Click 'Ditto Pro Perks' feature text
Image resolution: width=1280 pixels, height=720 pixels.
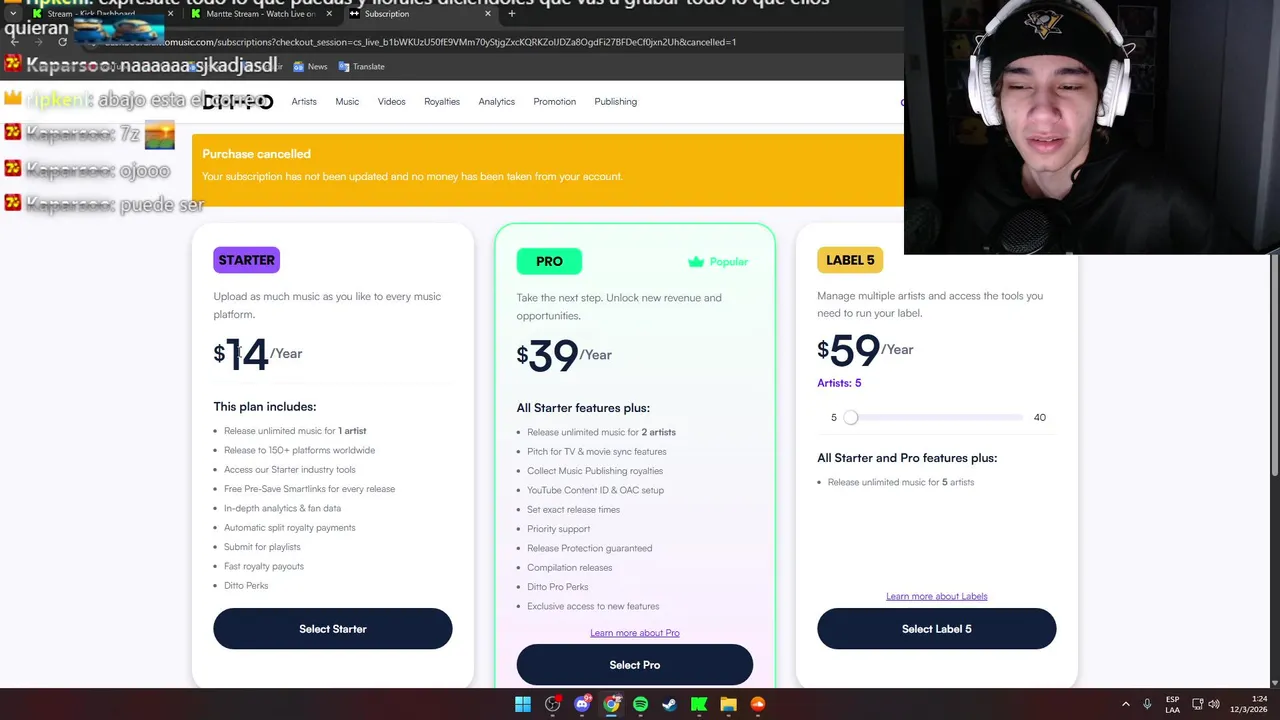pos(557,587)
